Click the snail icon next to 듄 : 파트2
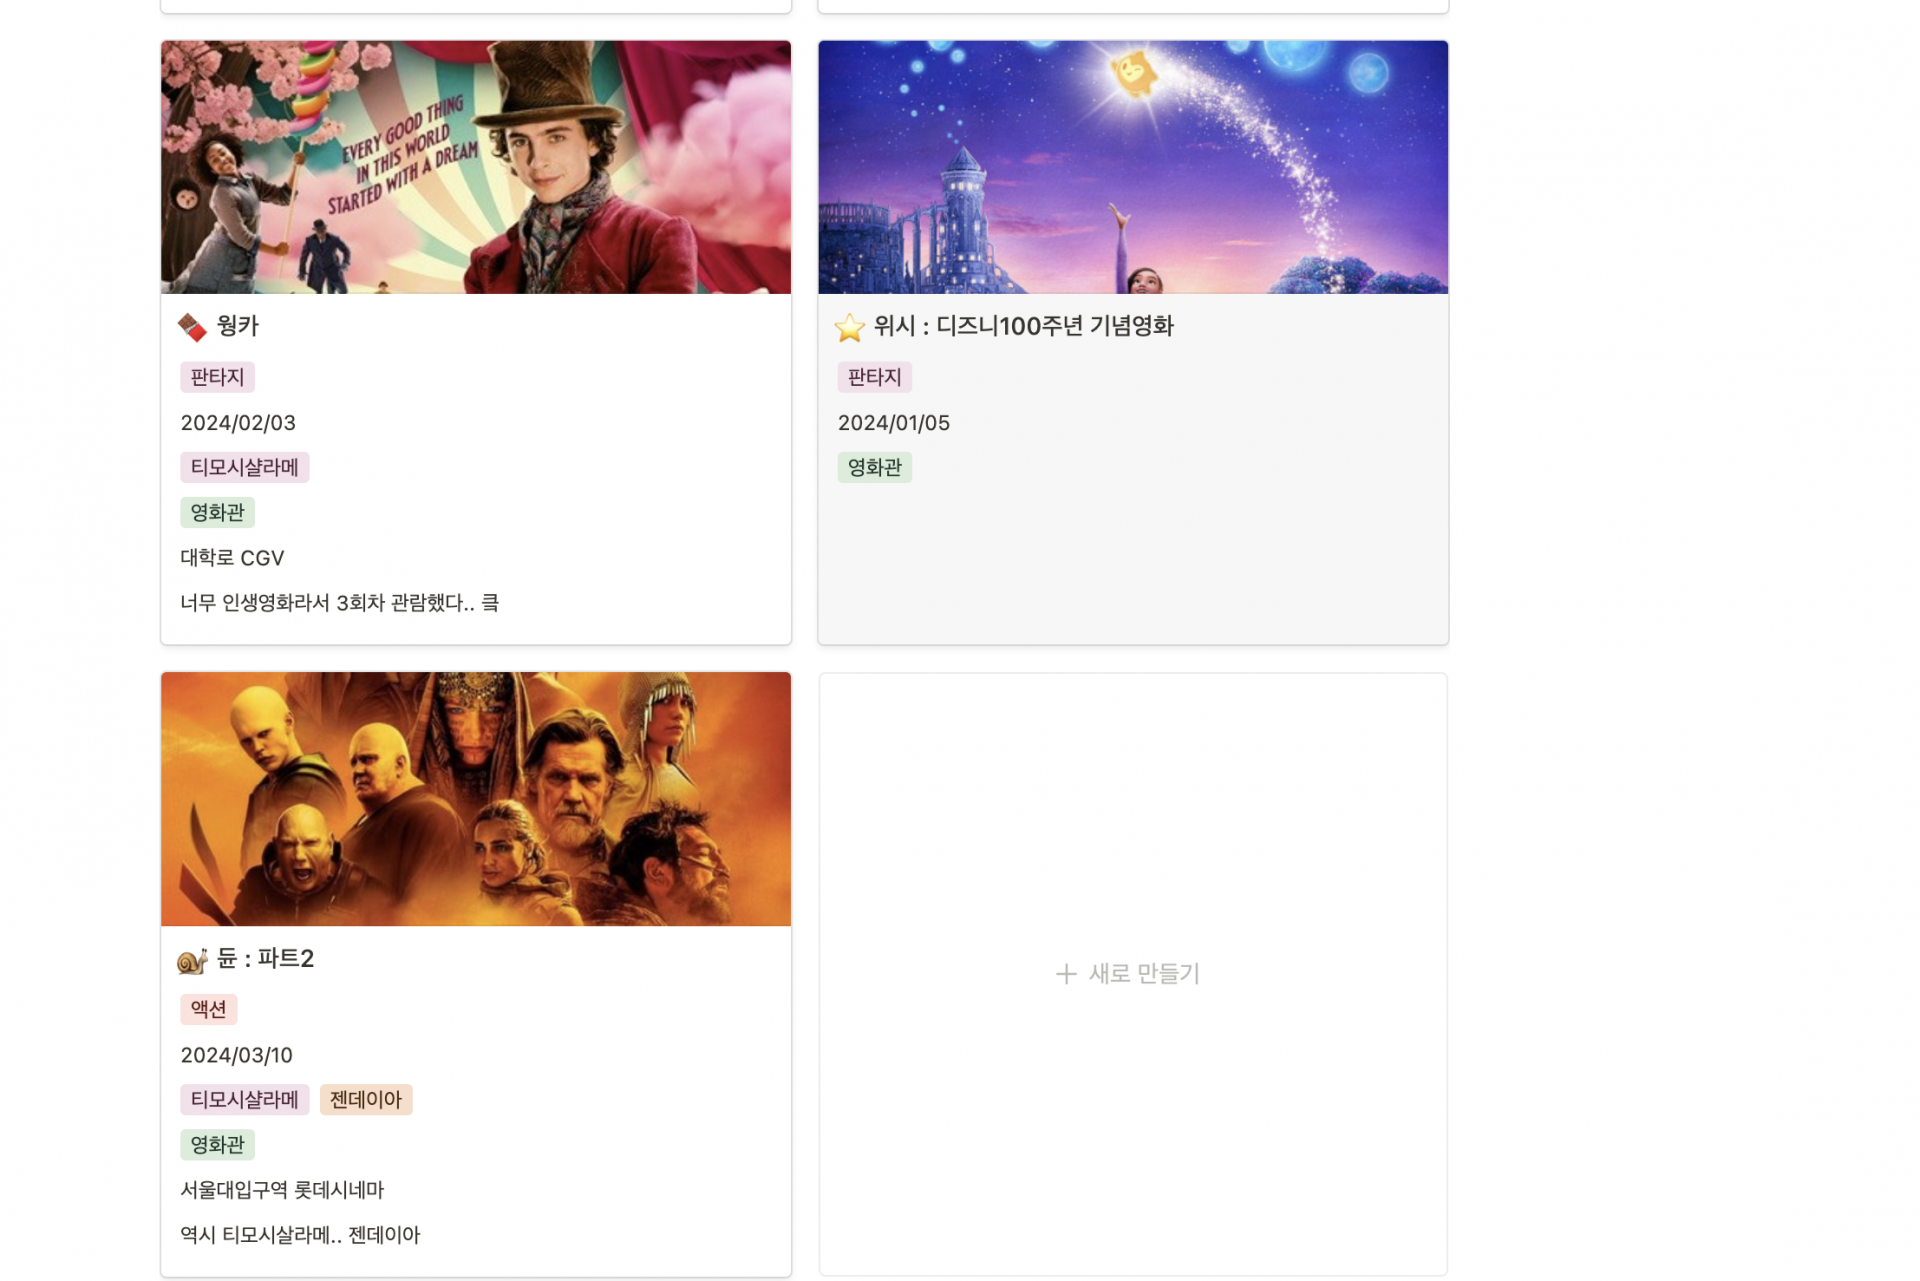1920x1281 pixels. click(x=192, y=960)
